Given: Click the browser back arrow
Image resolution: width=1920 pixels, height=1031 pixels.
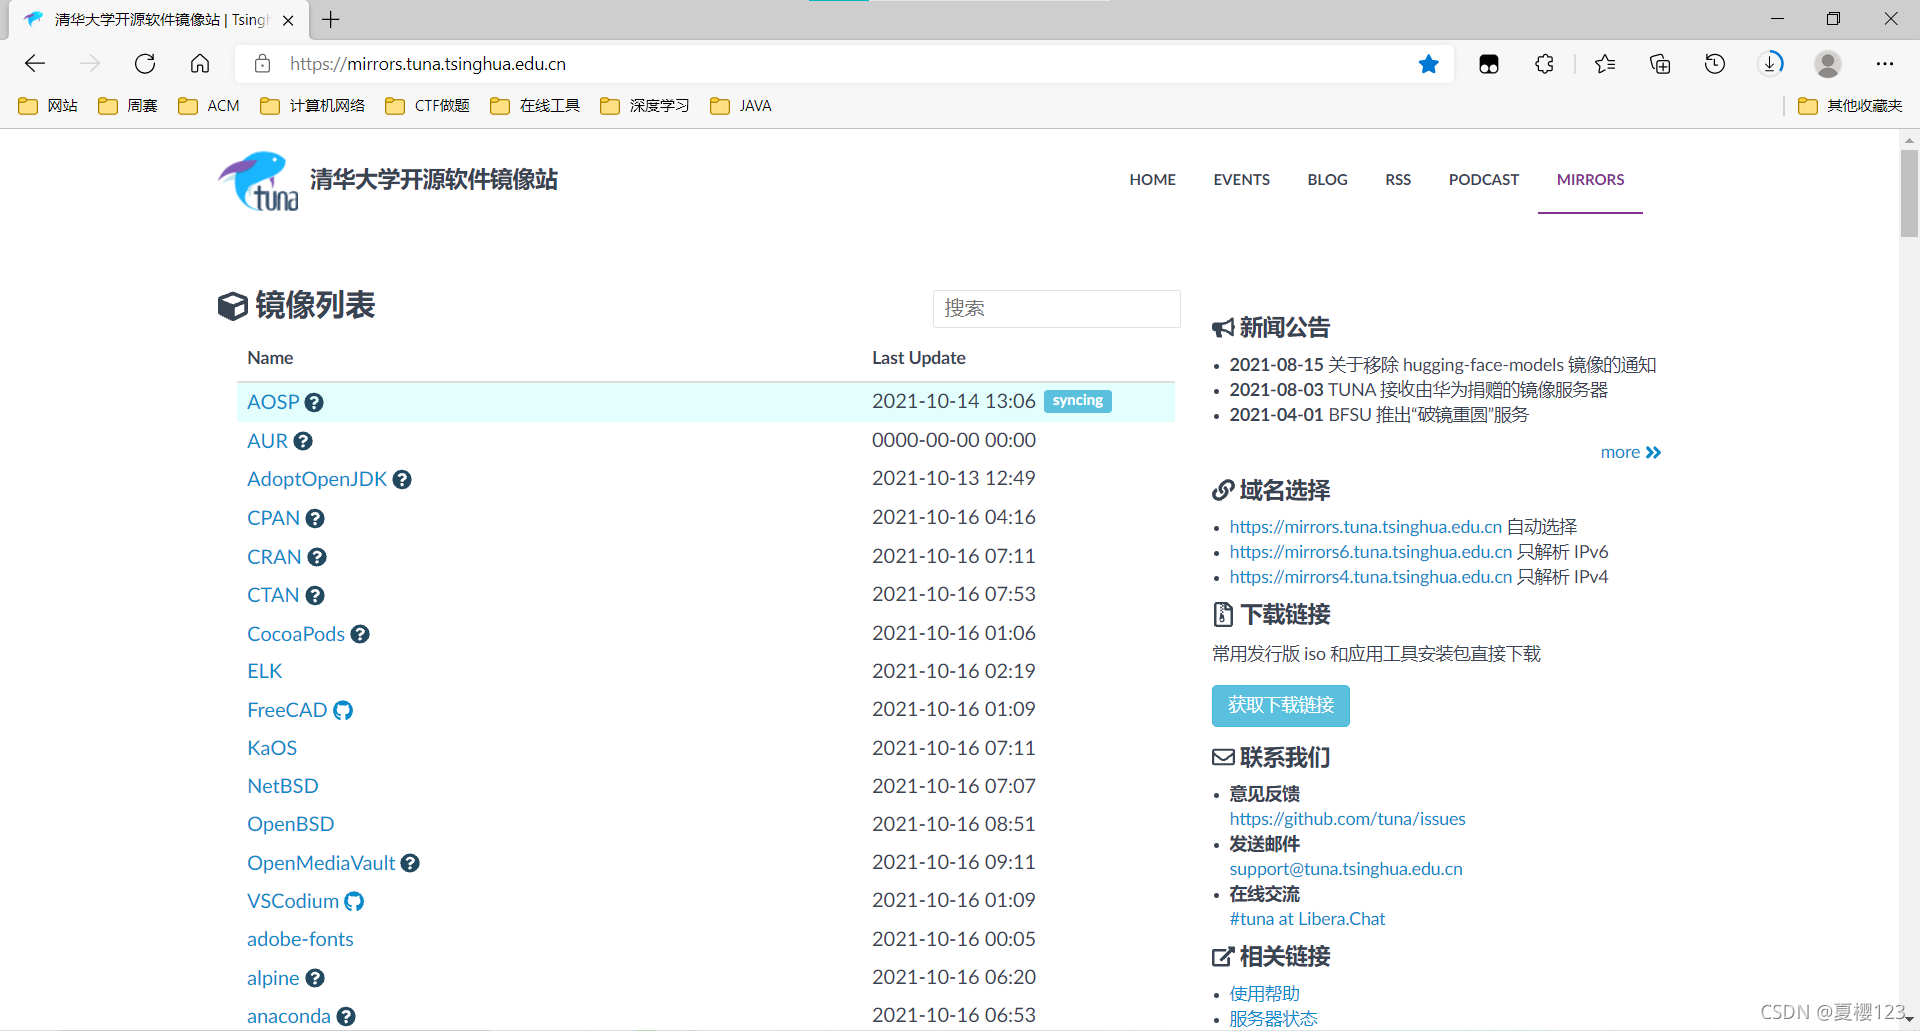Looking at the screenshot, I should coord(35,64).
